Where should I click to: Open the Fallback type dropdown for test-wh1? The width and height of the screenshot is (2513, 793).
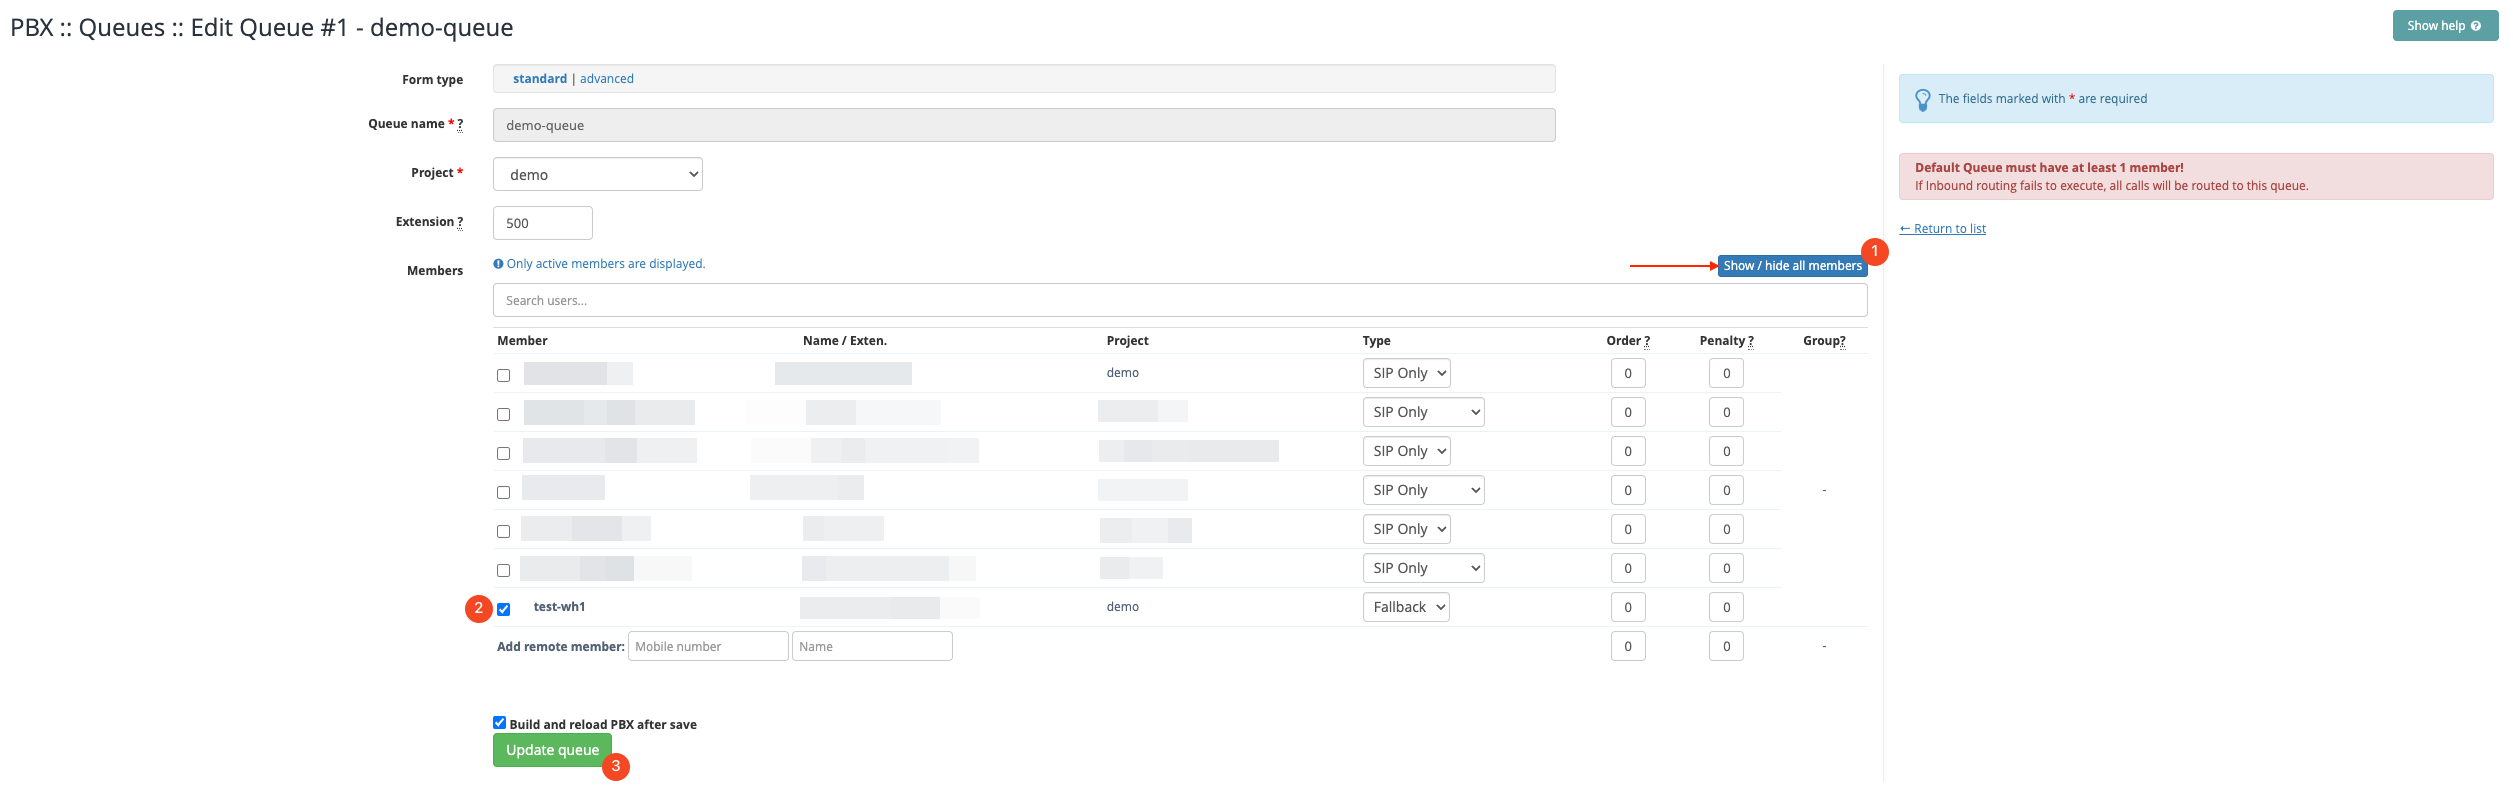1405,607
